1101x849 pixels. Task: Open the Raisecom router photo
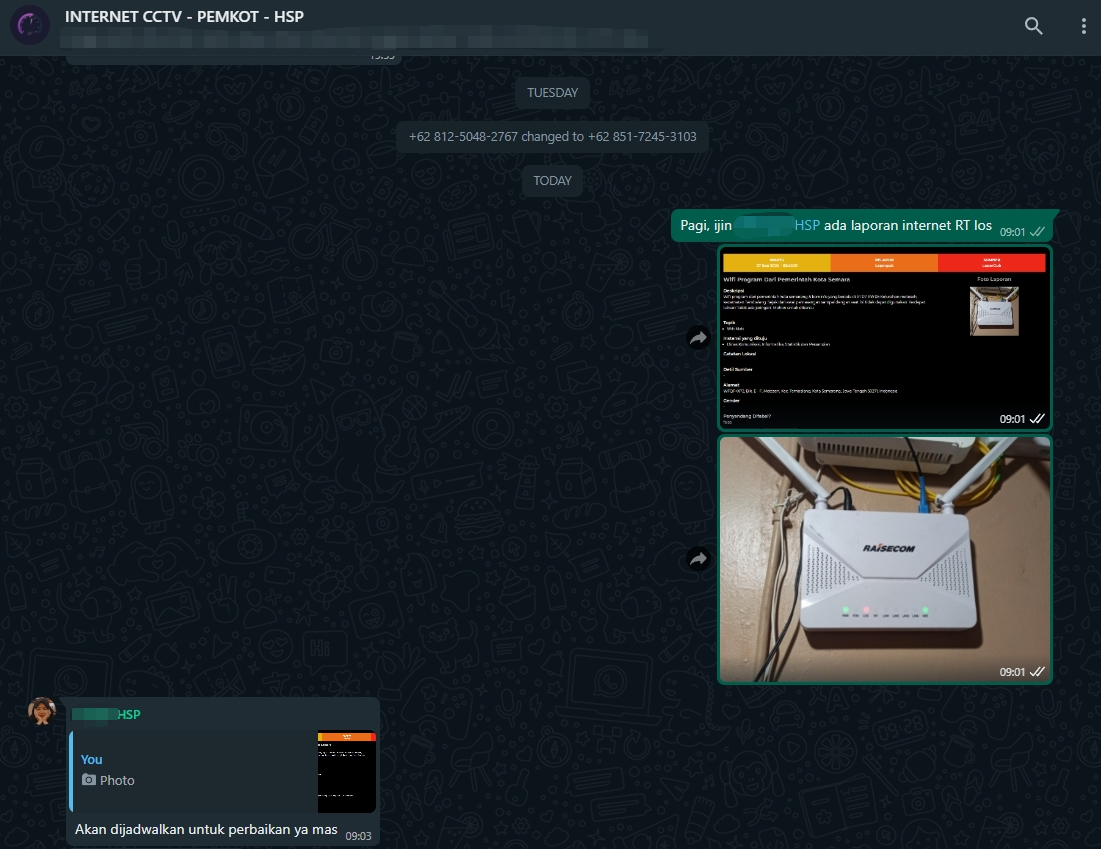pos(885,559)
